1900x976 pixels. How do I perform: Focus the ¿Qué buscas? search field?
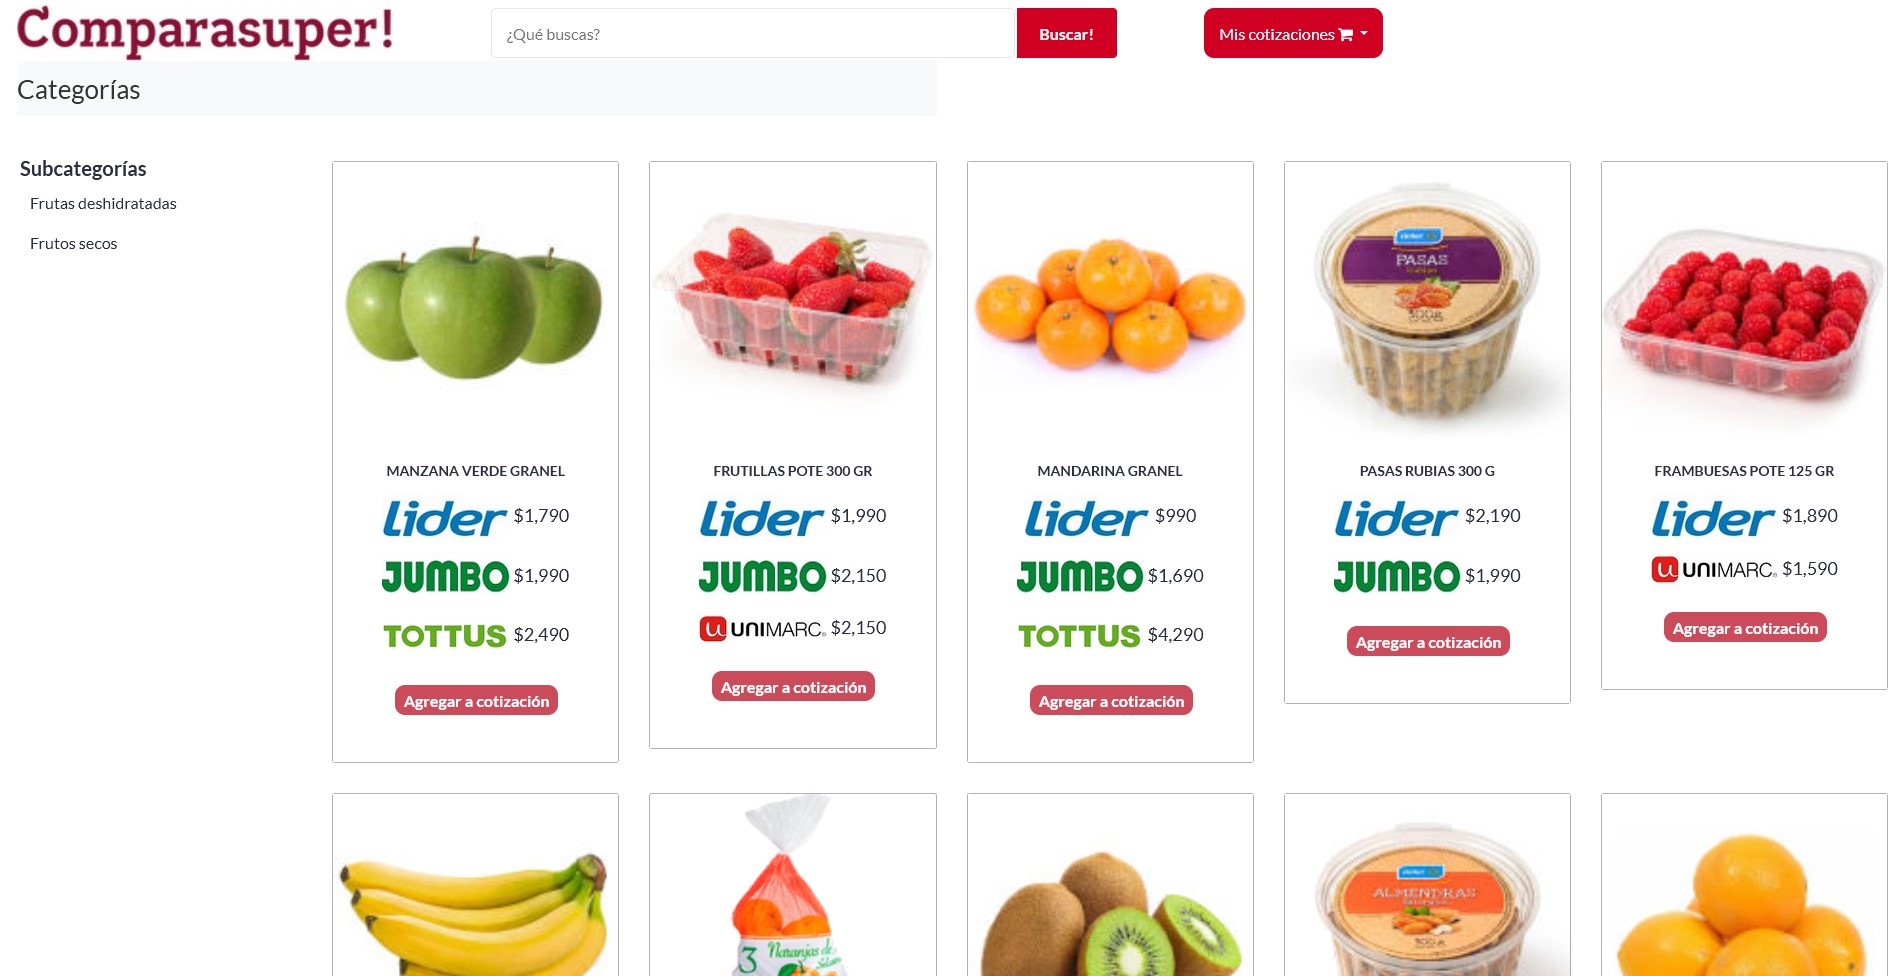pos(753,33)
